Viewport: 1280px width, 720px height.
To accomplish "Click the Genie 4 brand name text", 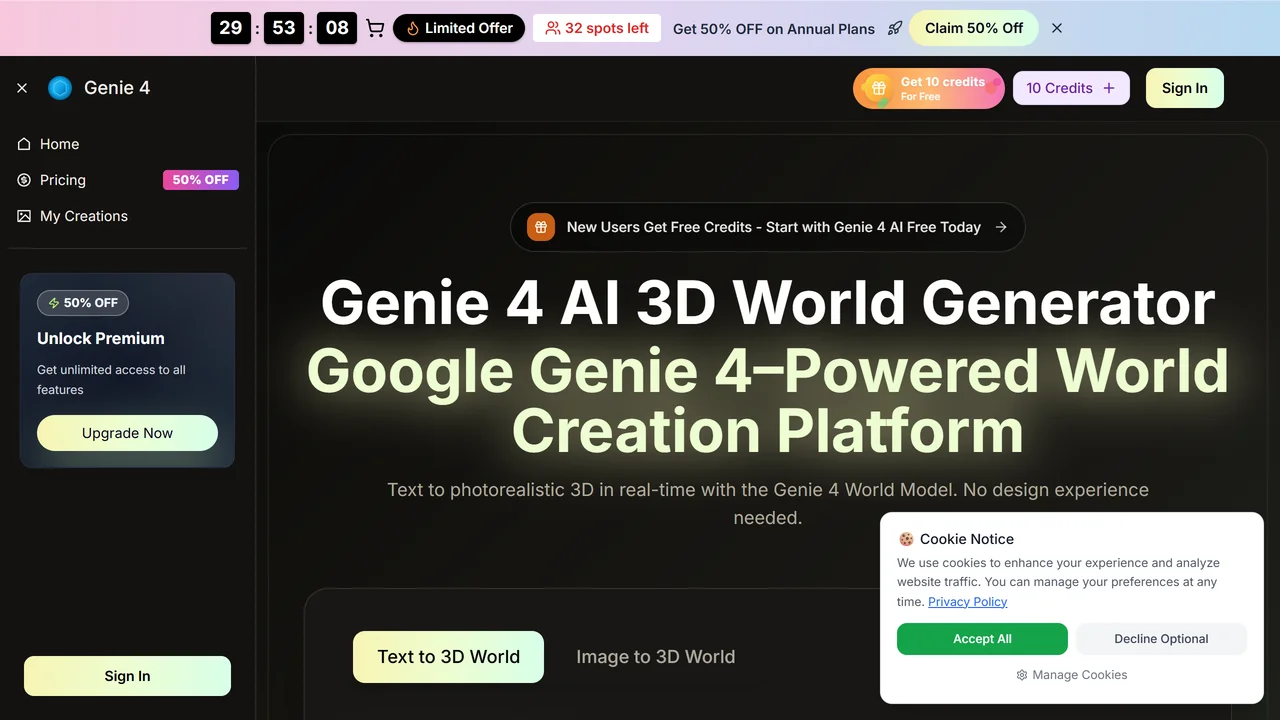I will pos(117,88).
